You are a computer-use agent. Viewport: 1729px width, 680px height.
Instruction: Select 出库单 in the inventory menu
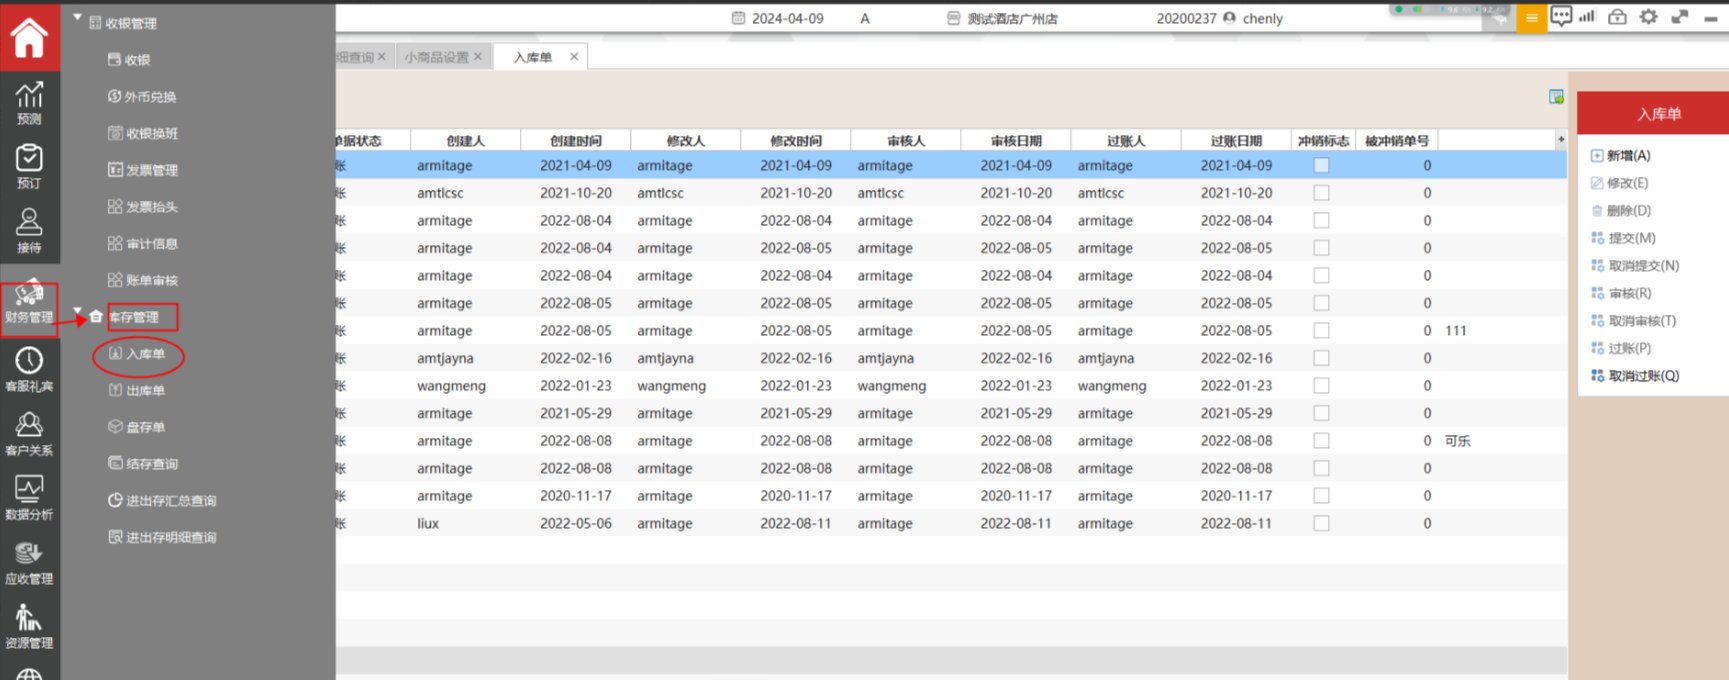(x=145, y=391)
